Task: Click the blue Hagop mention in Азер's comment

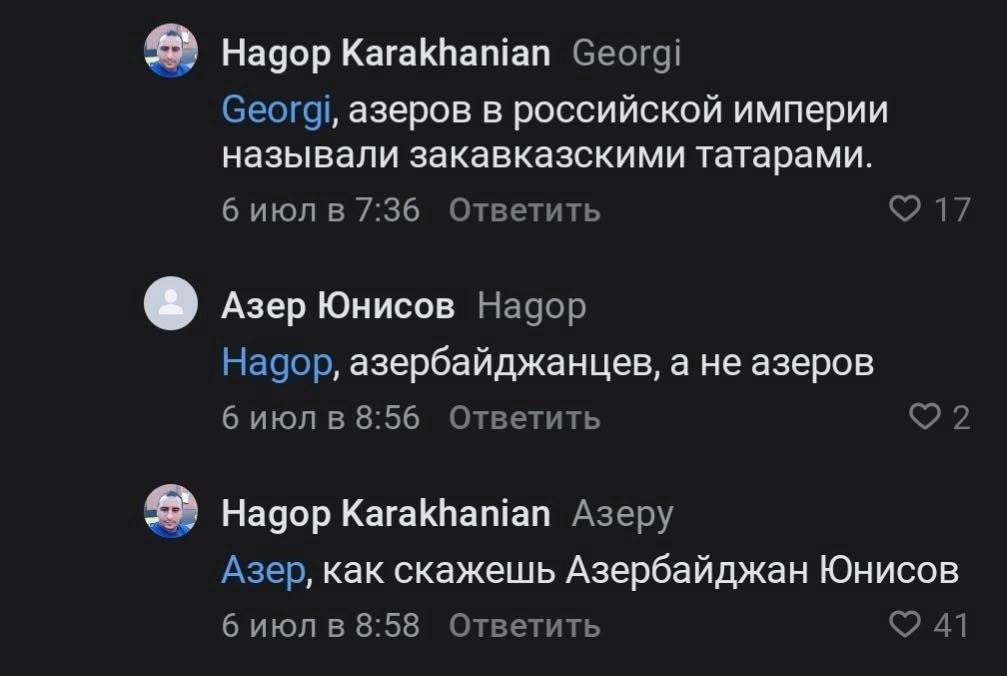Action: click(x=276, y=365)
